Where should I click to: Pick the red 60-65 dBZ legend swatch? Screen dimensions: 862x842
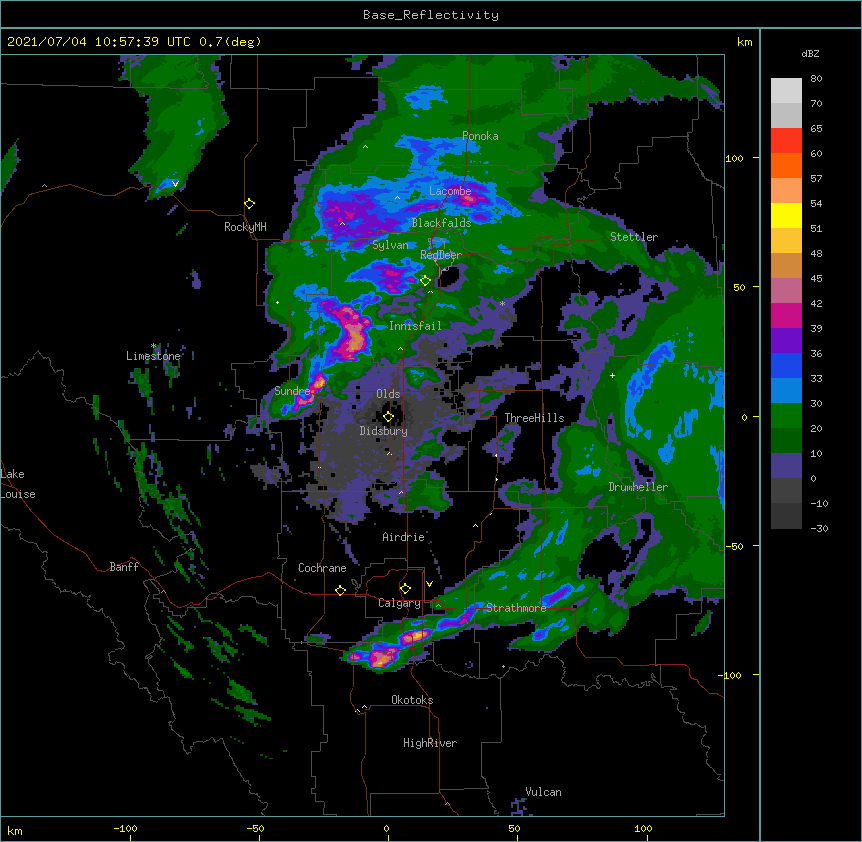point(786,140)
